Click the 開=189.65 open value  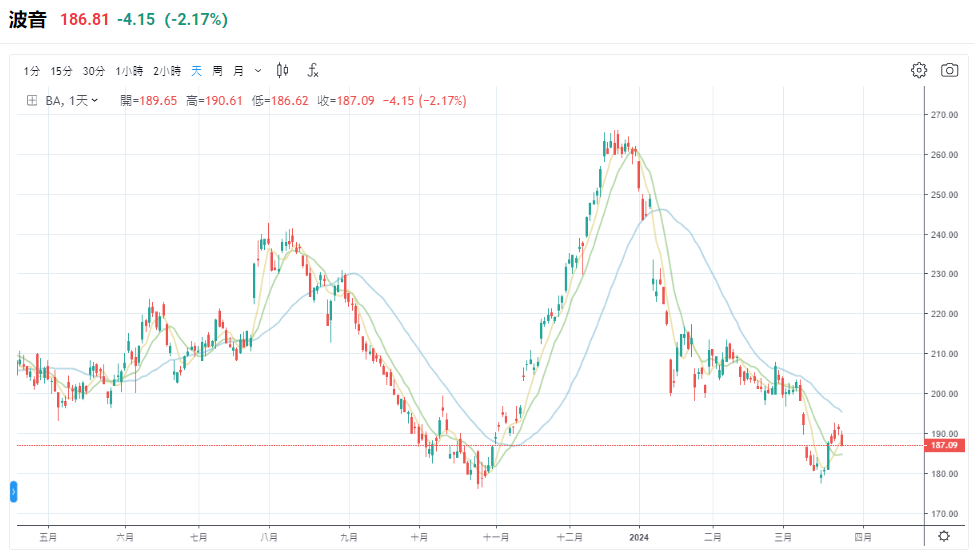tap(148, 101)
